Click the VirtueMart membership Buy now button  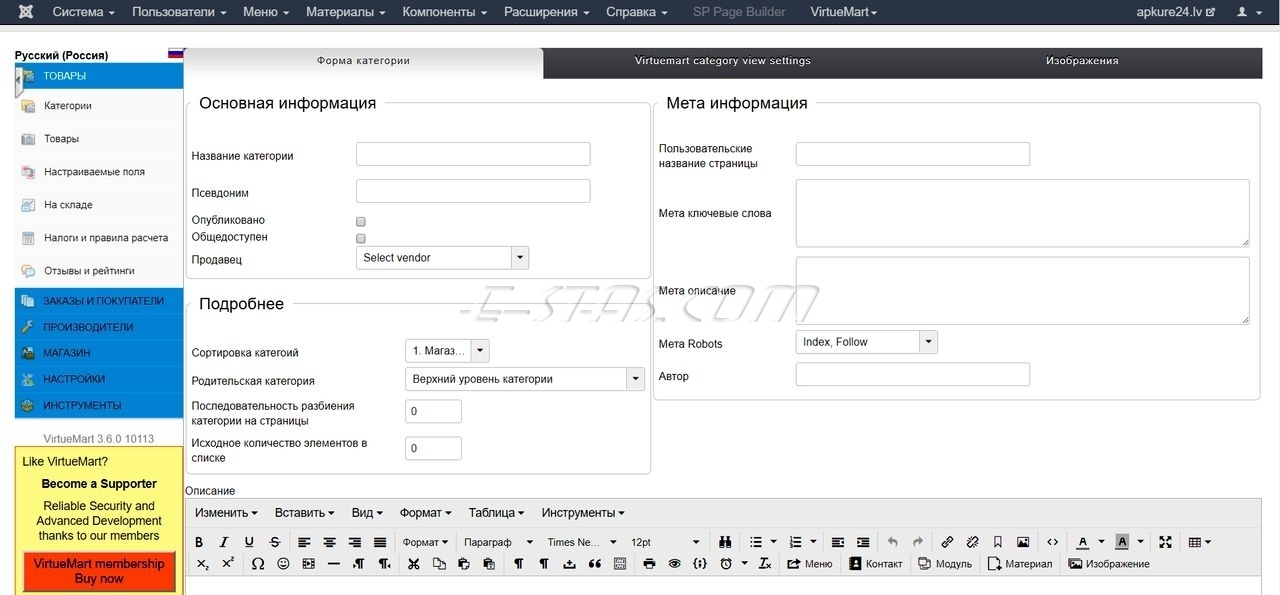click(x=99, y=571)
